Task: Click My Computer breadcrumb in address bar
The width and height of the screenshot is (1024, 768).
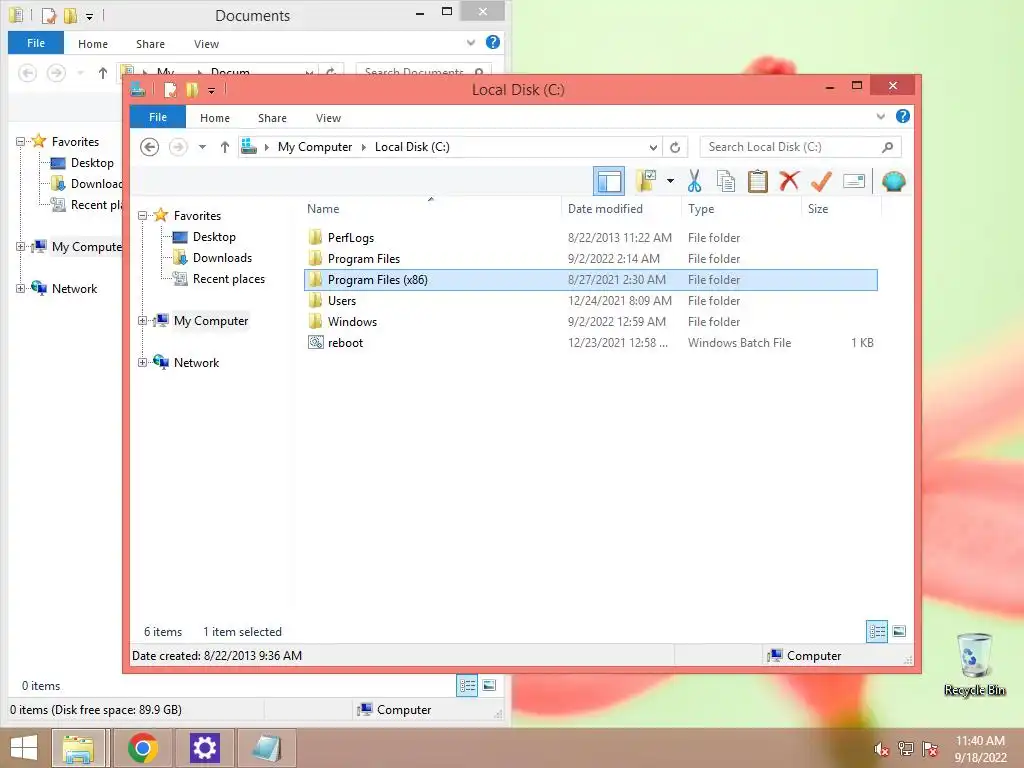Action: [315, 147]
